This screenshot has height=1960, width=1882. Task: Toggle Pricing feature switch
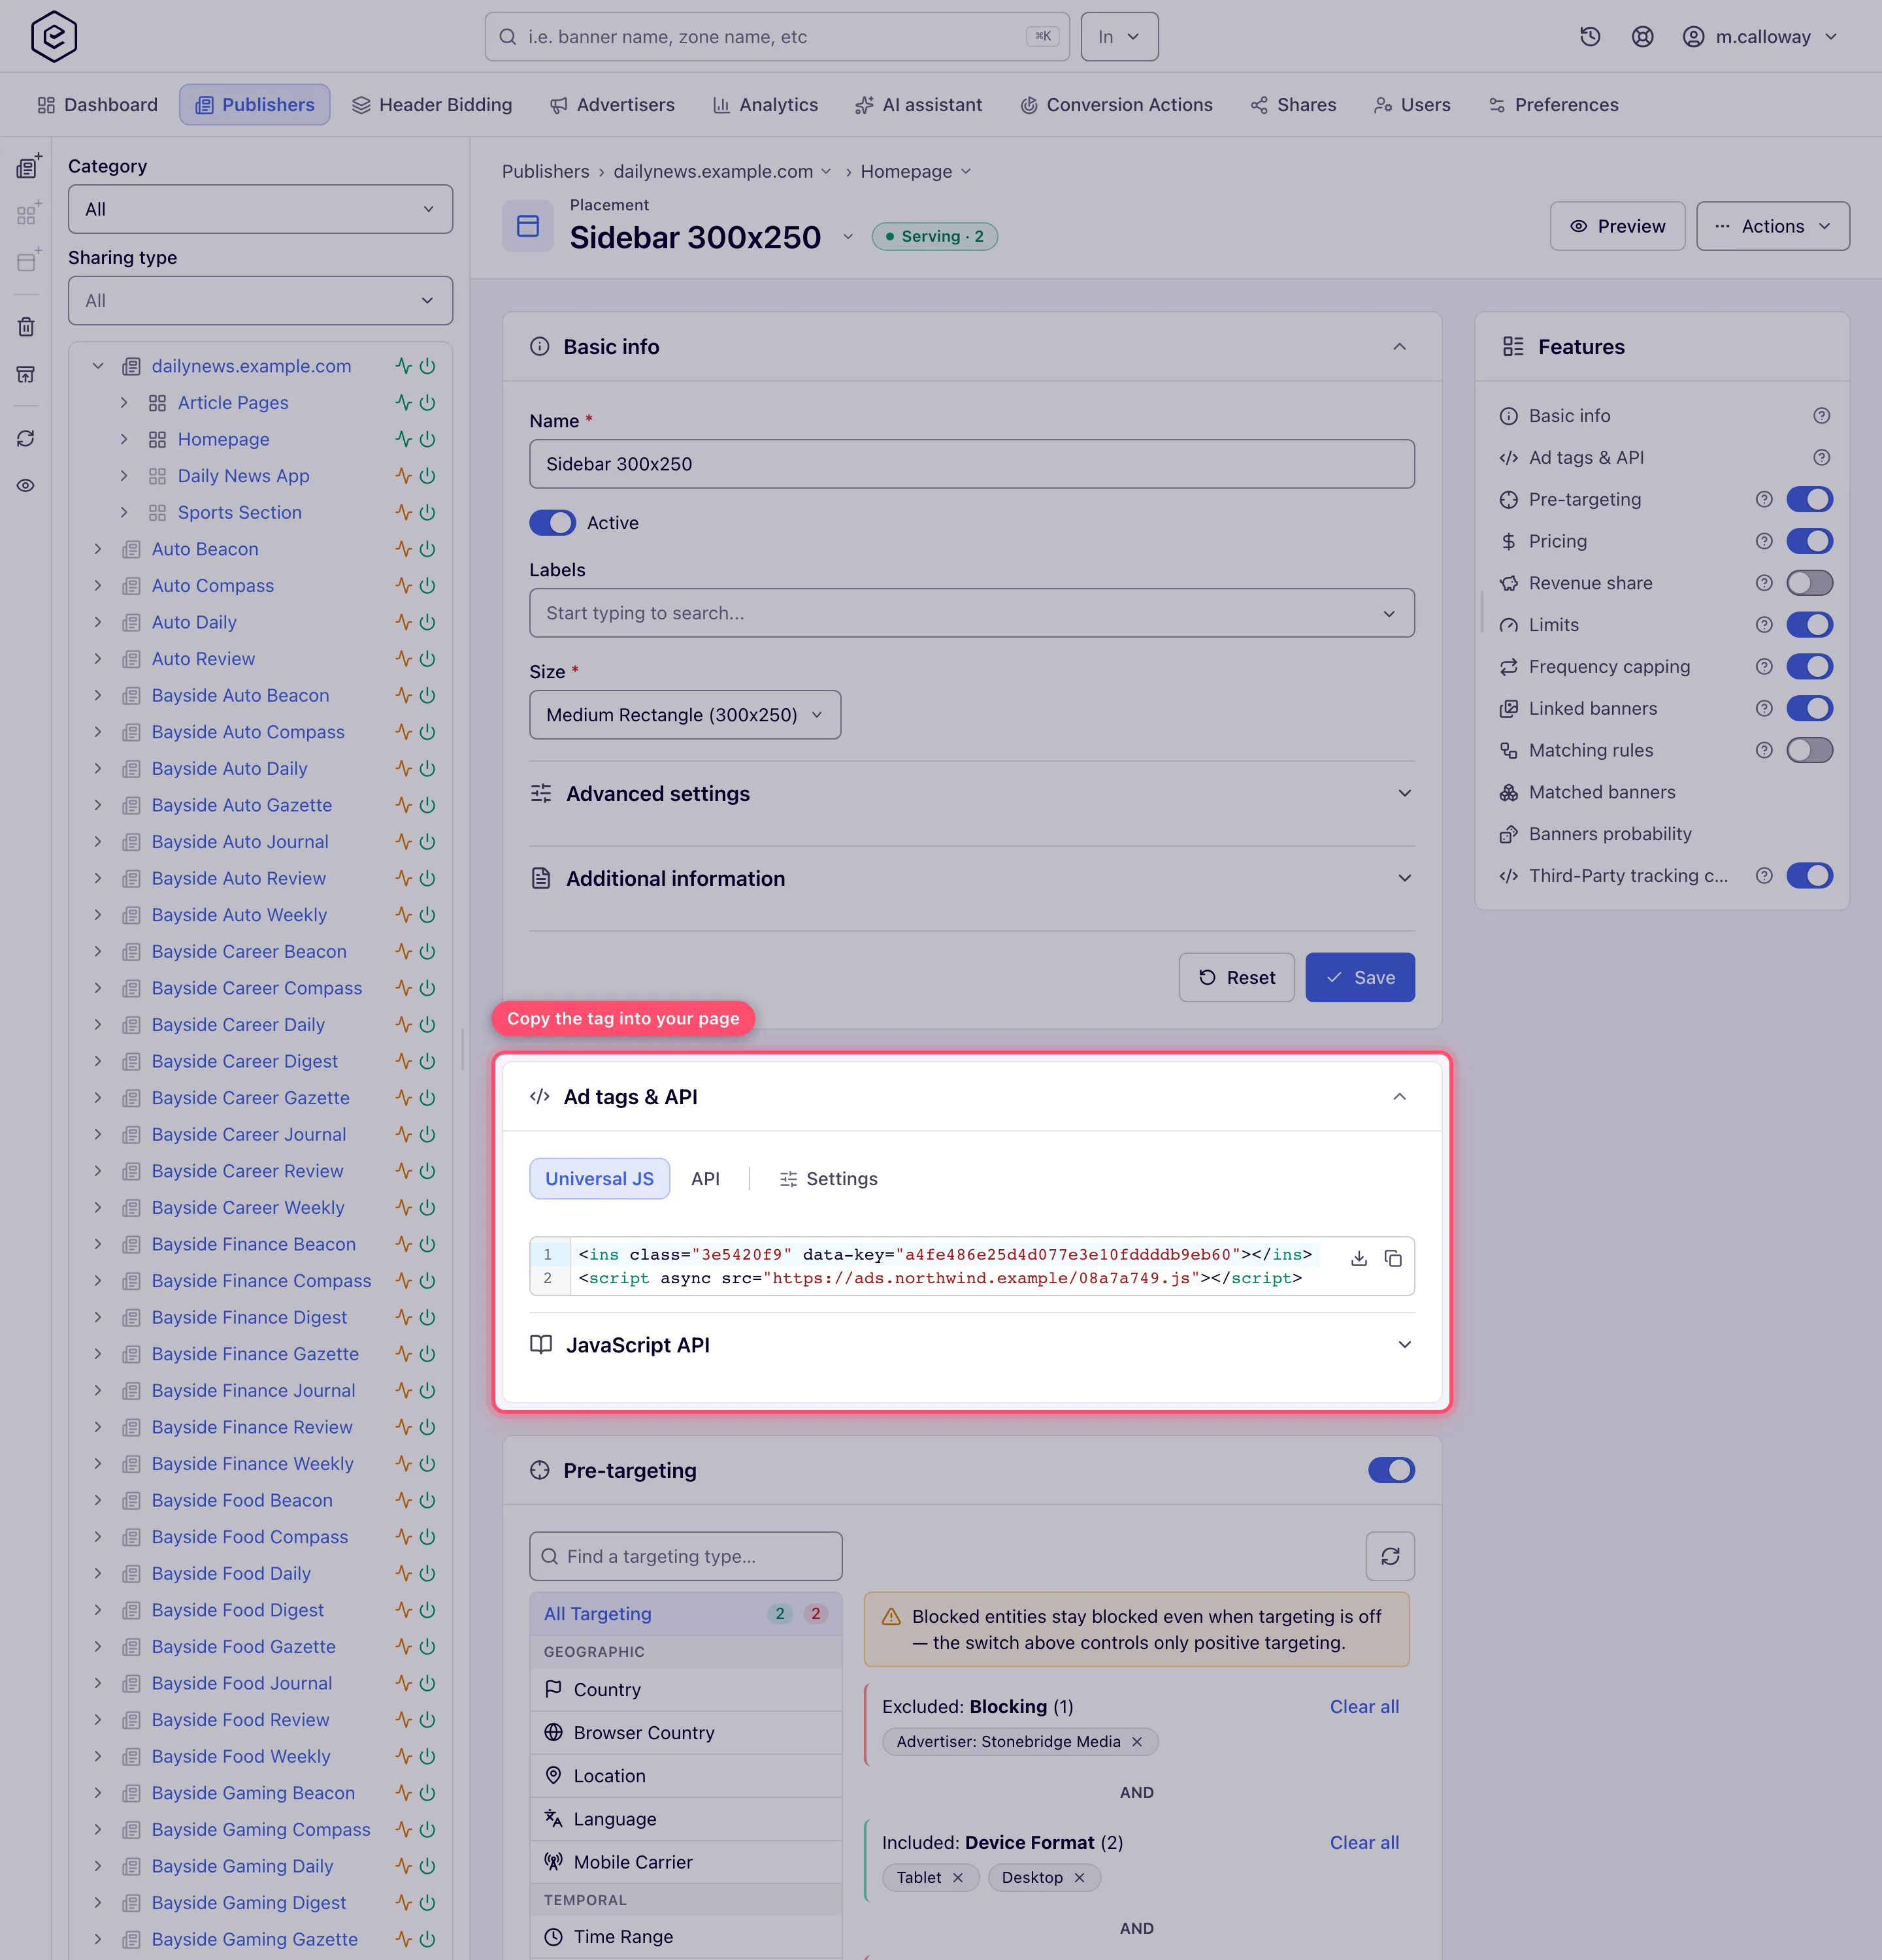click(1809, 541)
